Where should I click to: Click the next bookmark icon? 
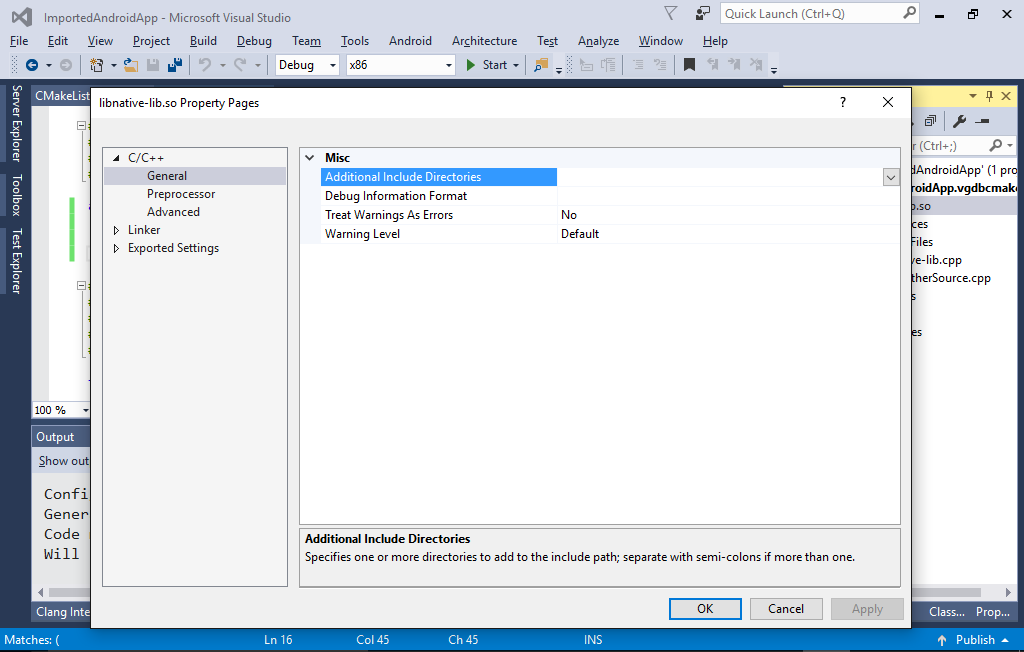point(734,65)
